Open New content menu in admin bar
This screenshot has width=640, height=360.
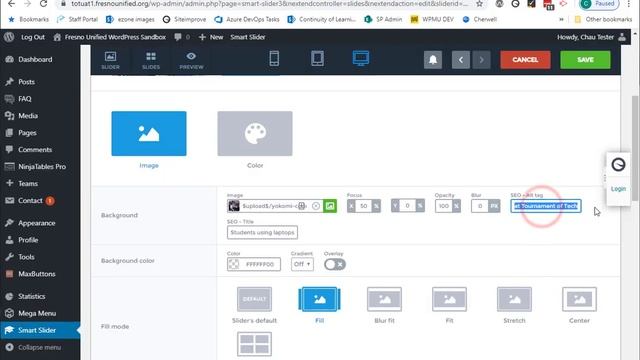click(x=211, y=37)
